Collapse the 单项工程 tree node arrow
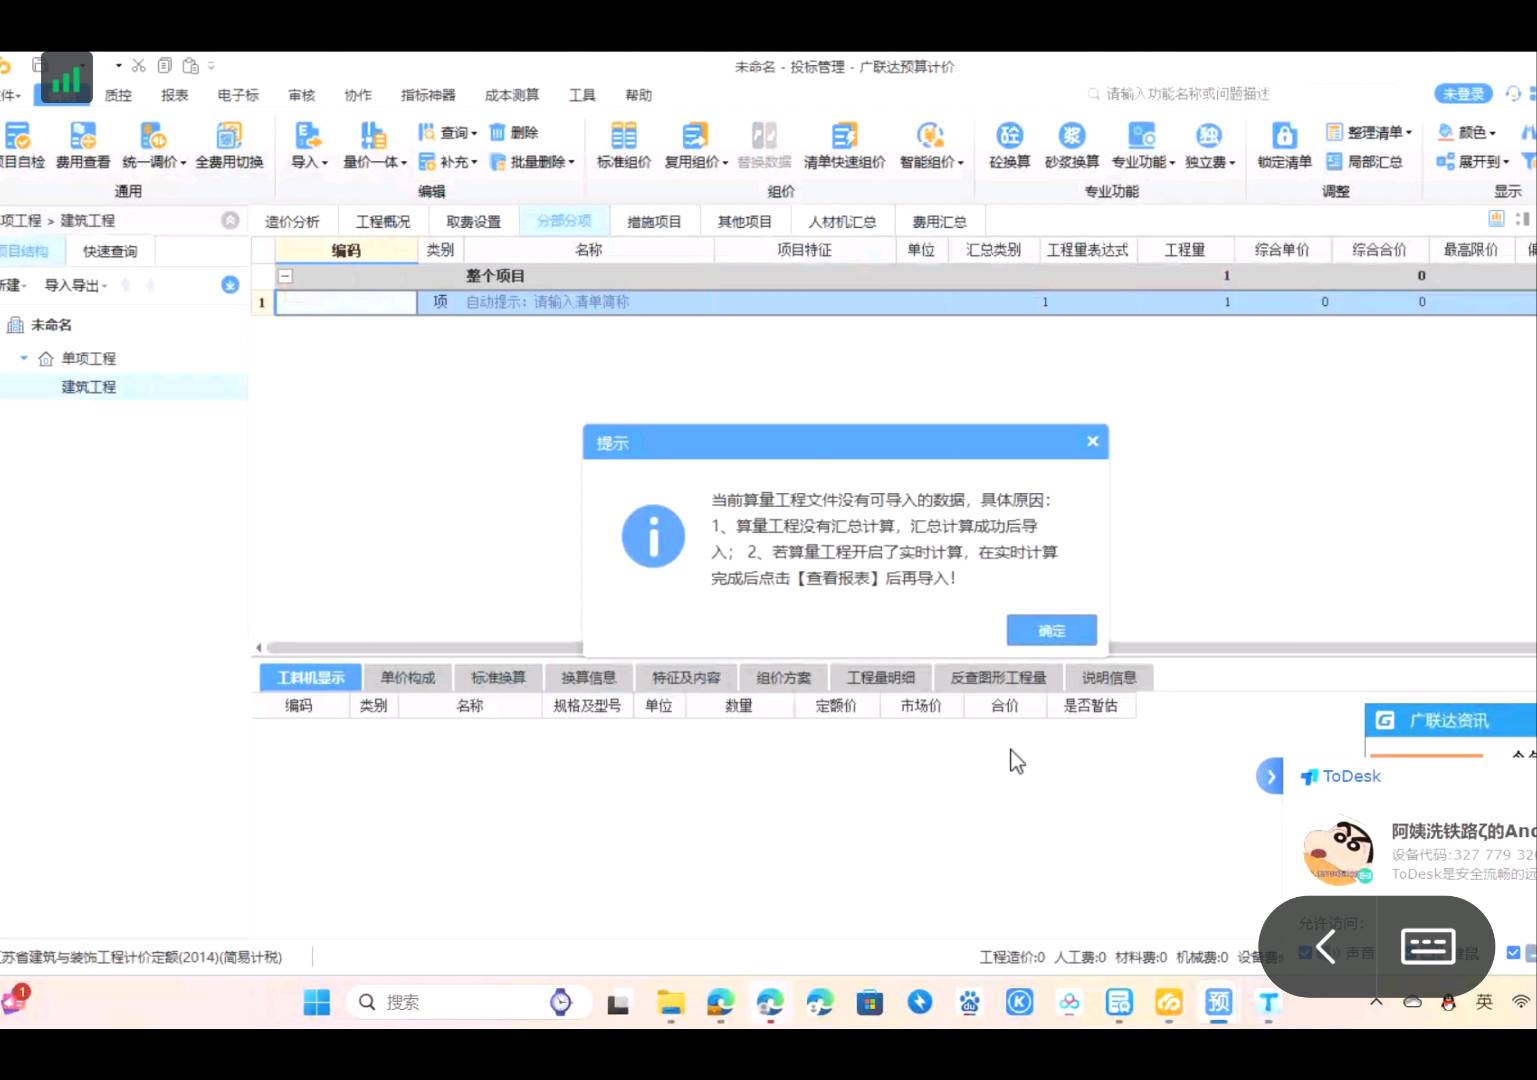 pyautogui.click(x=24, y=358)
